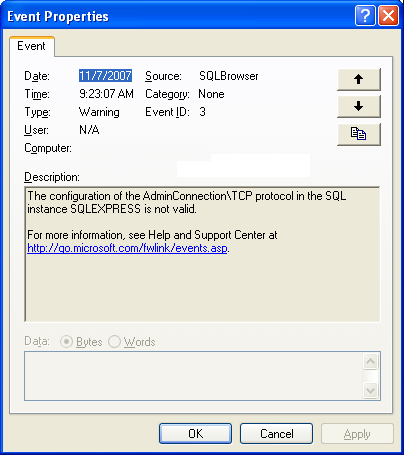Screen dimensions: 404x455
Task: Click the Event ID value 3
Action: click(202, 112)
